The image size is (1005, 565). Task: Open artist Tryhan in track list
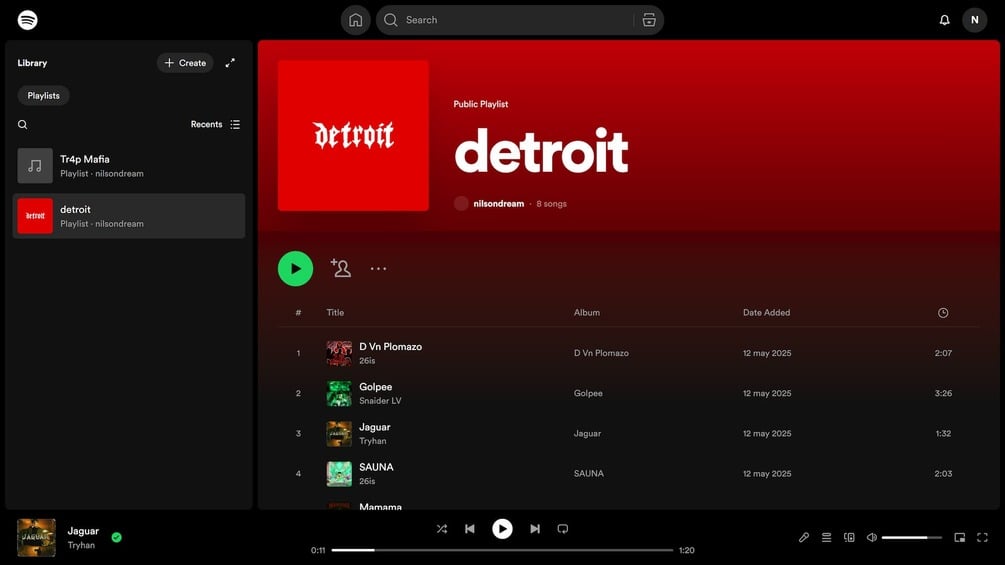pyautogui.click(x=372, y=441)
